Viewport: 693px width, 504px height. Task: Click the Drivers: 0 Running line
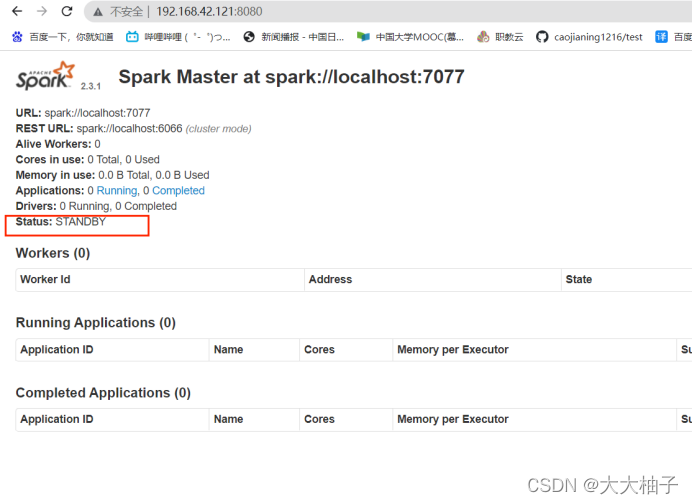pyautogui.click(x=96, y=206)
